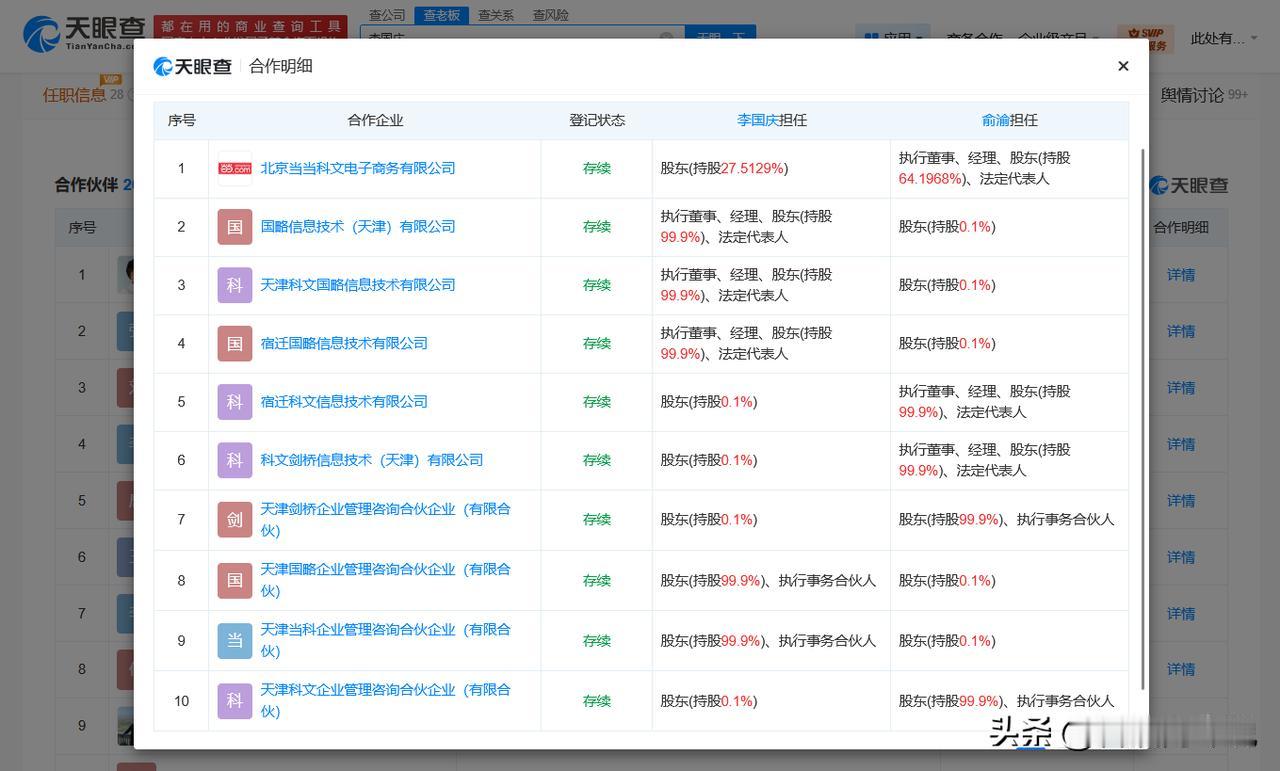Open 详情 for background partner row 2
Image resolution: width=1280 pixels, height=771 pixels.
pos(1181,331)
